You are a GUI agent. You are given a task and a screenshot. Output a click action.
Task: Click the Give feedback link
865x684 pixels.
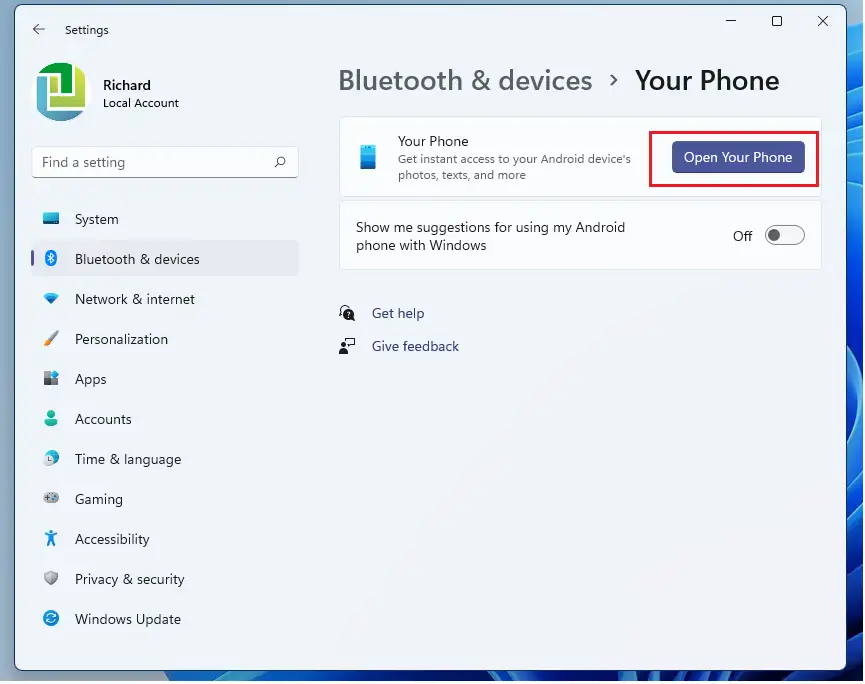415,346
